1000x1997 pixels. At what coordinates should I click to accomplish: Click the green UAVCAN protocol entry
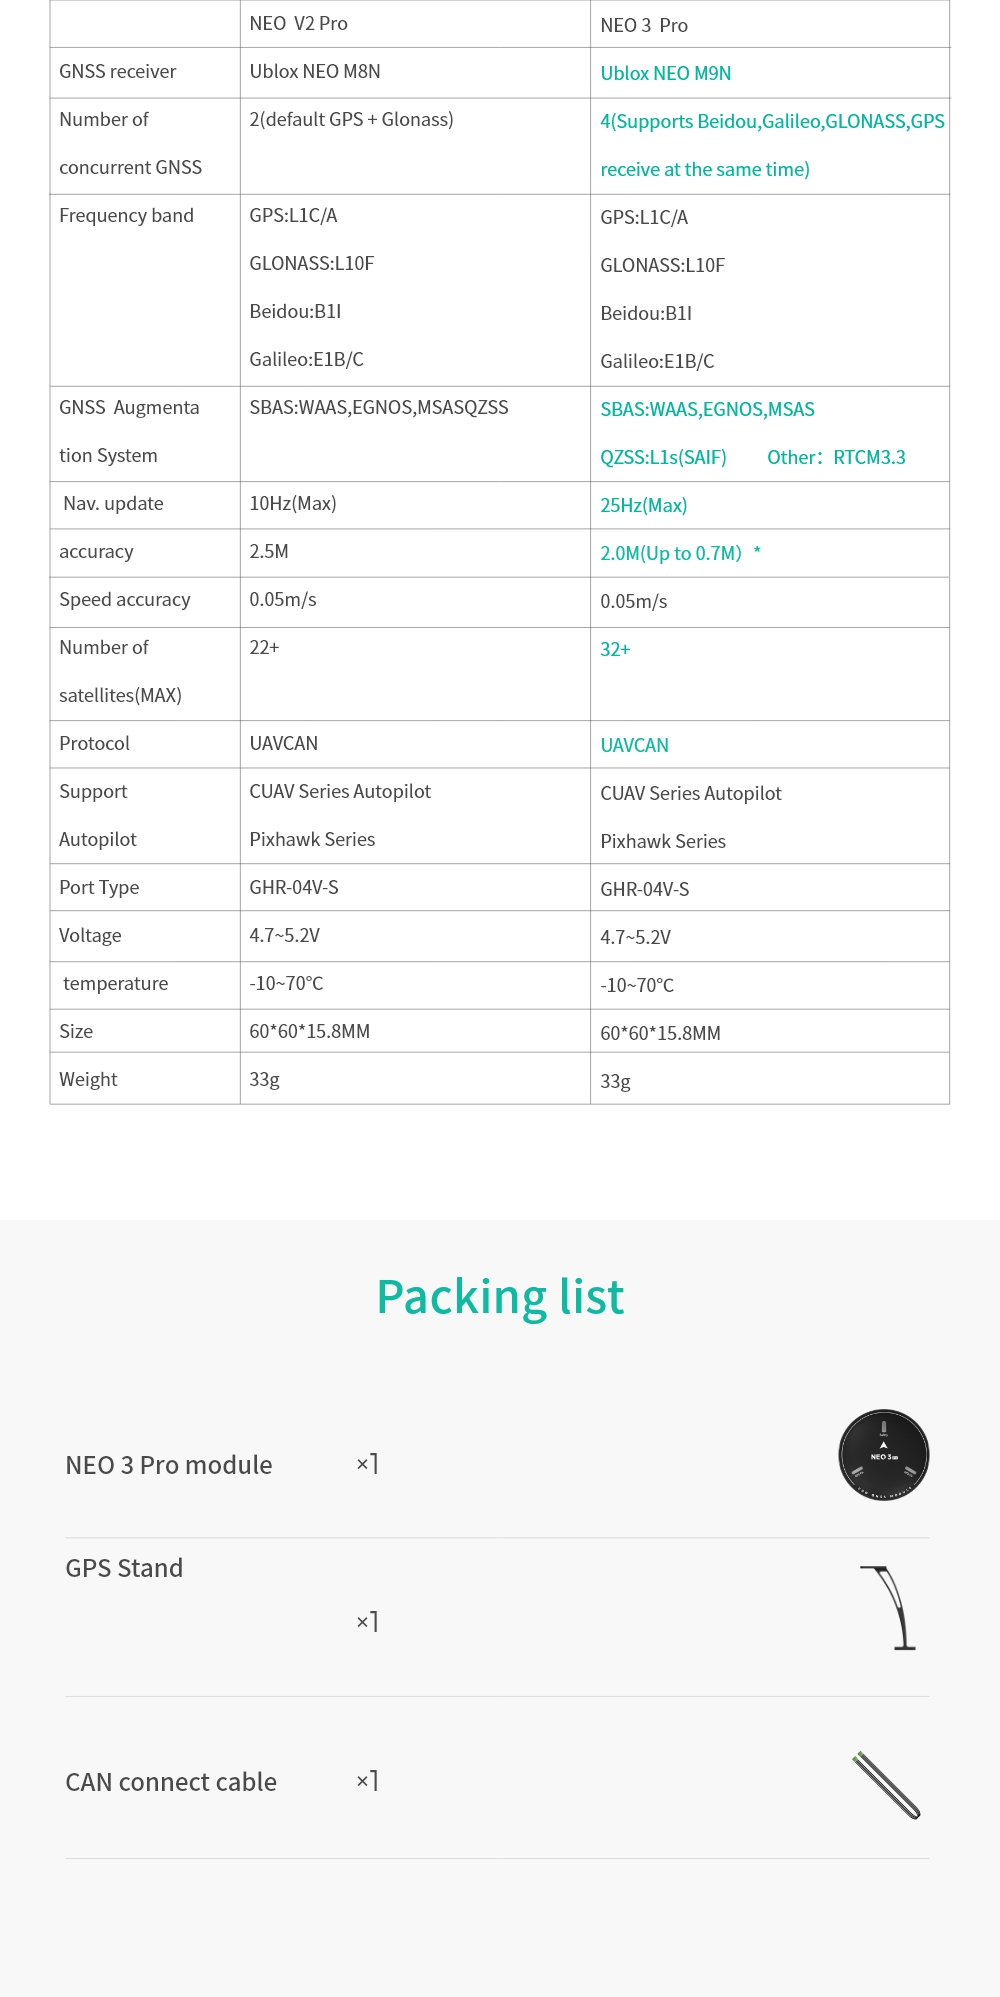click(x=634, y=745)
